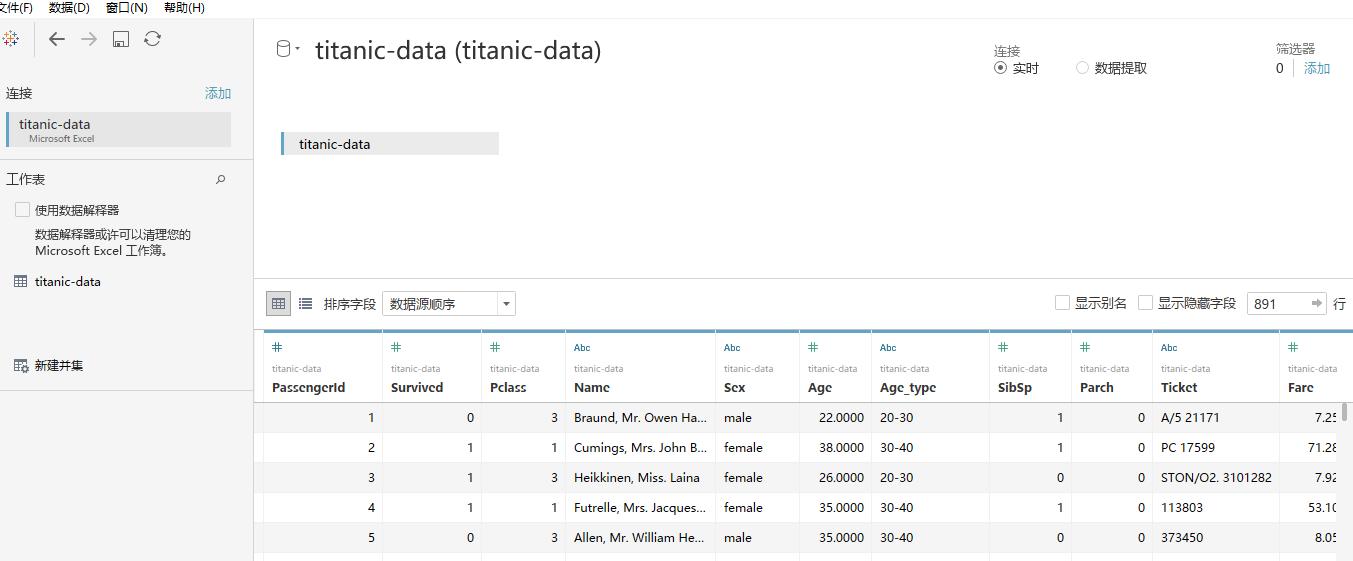Screen dimensions: 1353x561
Task: Refresh data source with circular arrows icon
Action: click(152, 39)
